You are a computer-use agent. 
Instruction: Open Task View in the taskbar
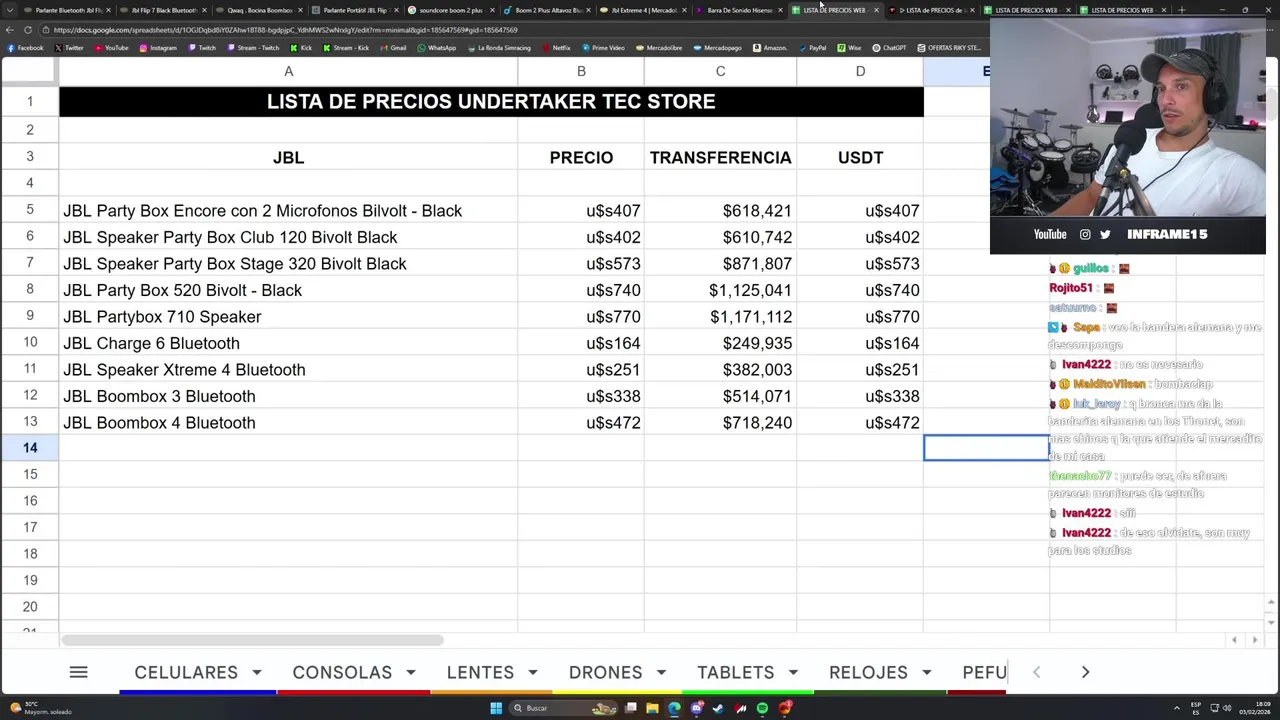click(x=631, y=708)
